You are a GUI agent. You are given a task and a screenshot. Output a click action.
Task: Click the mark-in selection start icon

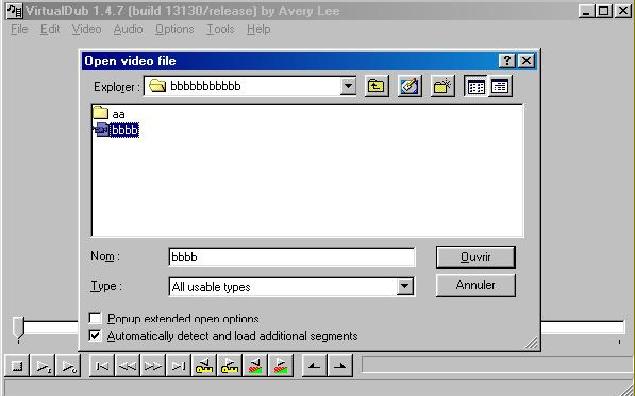click(314, 366)
